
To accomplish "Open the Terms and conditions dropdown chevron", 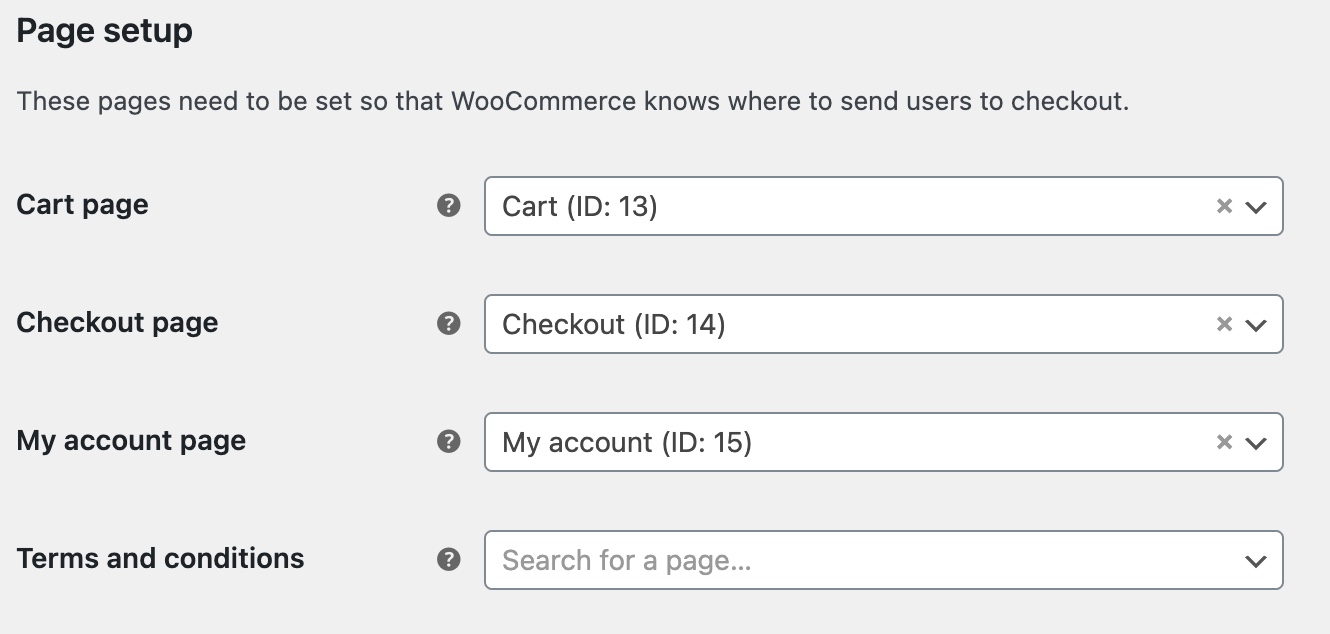I will click(x=1256, y=561).
